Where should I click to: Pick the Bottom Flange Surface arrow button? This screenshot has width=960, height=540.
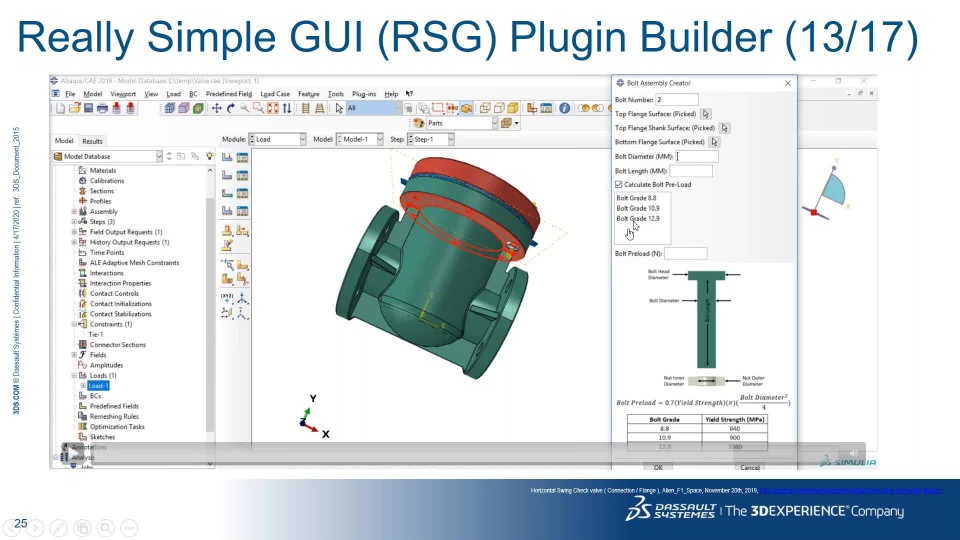click(x=714, y=142)
